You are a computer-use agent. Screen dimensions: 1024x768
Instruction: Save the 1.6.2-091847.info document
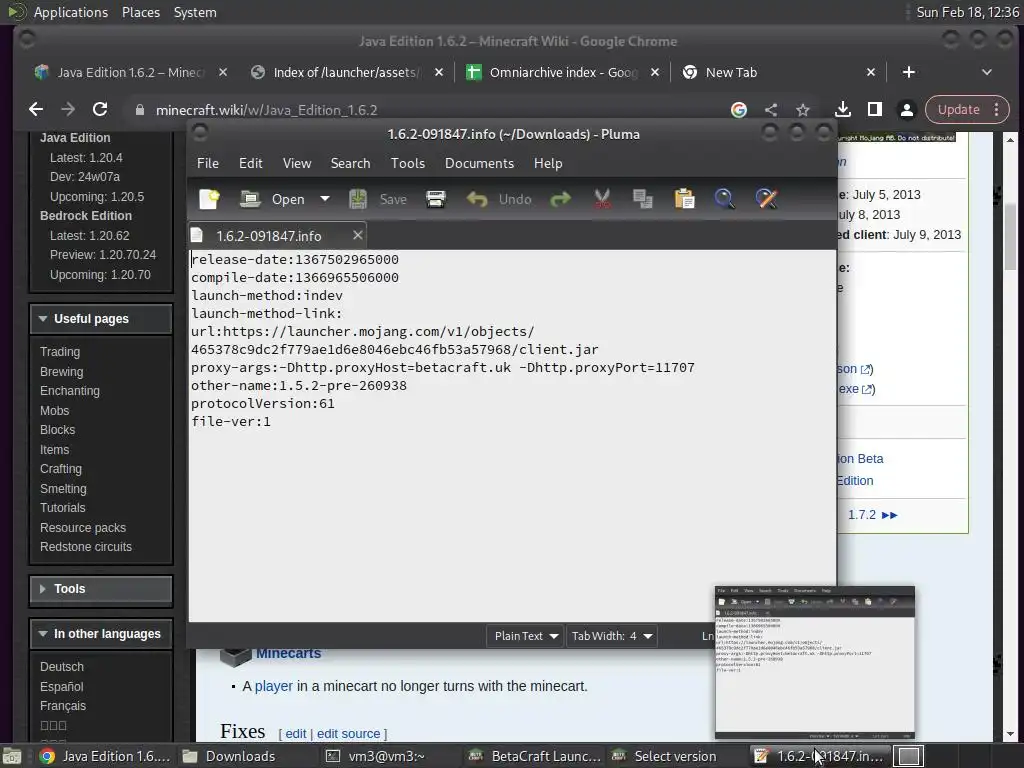coord(377,199)
